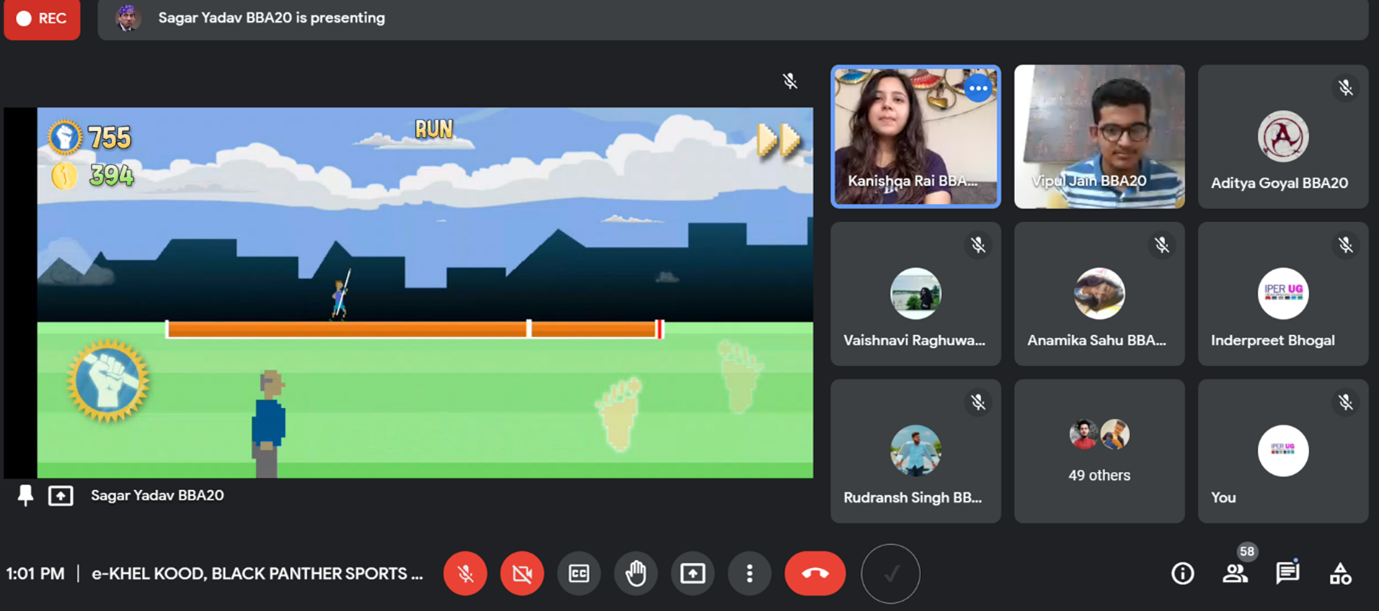Show the participants list (58)
1379x611 pixels.
click(x=1235, y=573)
